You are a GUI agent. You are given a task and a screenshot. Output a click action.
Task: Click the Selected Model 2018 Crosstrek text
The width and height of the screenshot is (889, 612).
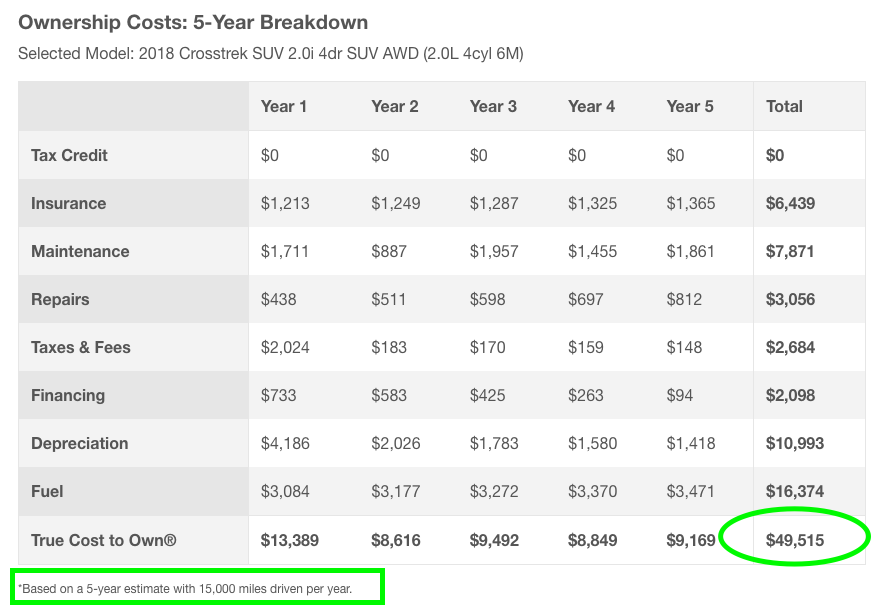[x=270, y=53]
